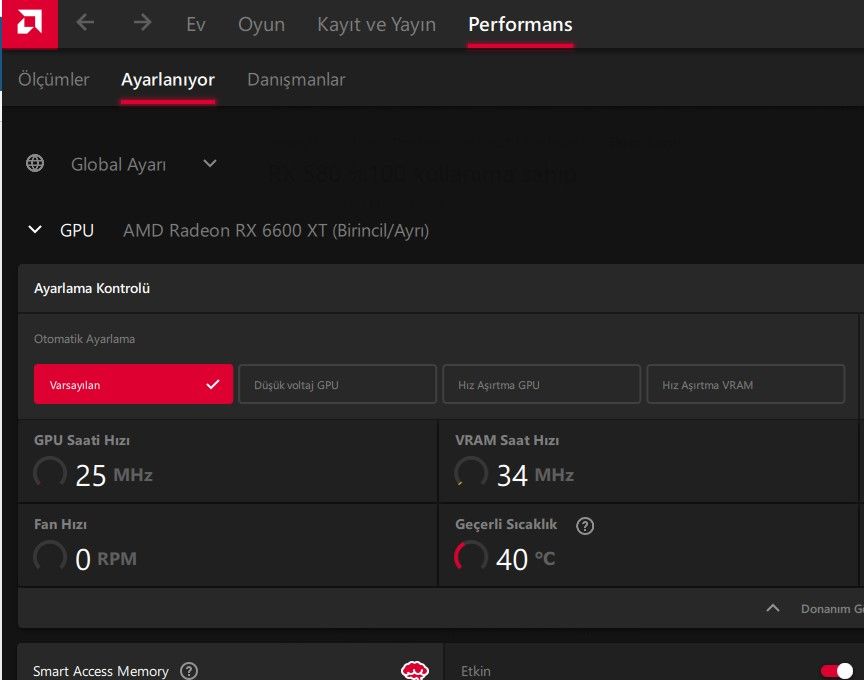Click the Etkin label
The image size is (864, 680).
pos(476,671)
